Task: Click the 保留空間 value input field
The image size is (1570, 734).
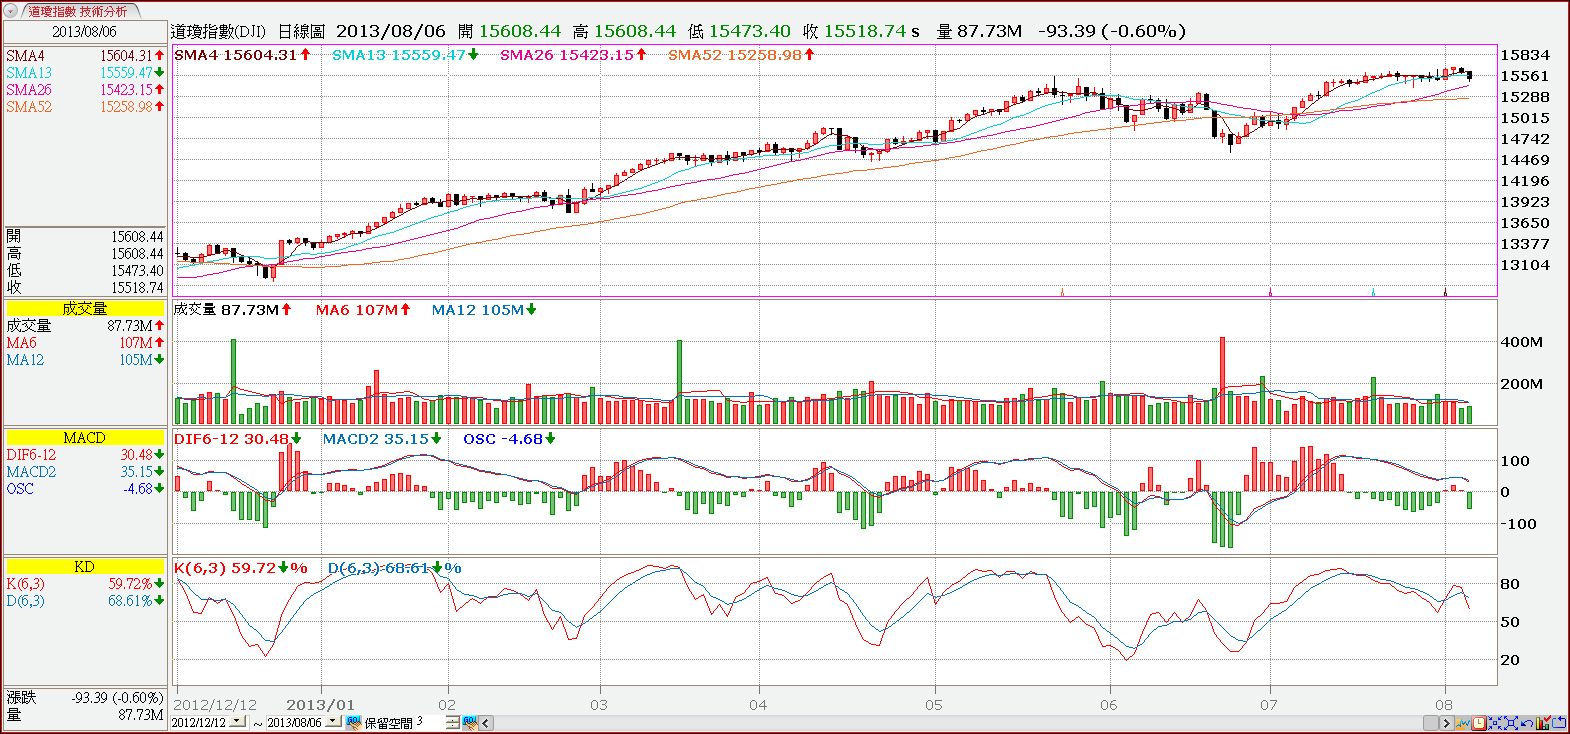Action: [430, 722]
